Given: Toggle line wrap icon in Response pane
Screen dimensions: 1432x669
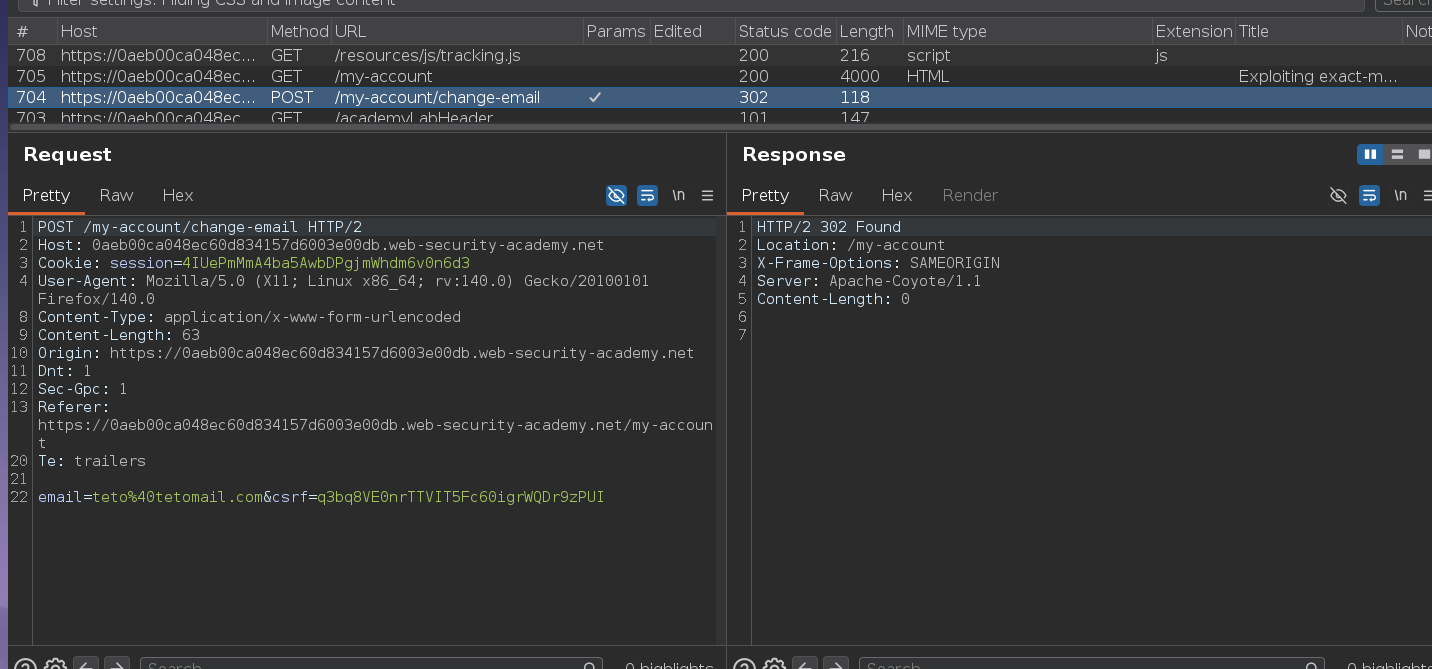Looking at the screenshot, I should 1369,195.
